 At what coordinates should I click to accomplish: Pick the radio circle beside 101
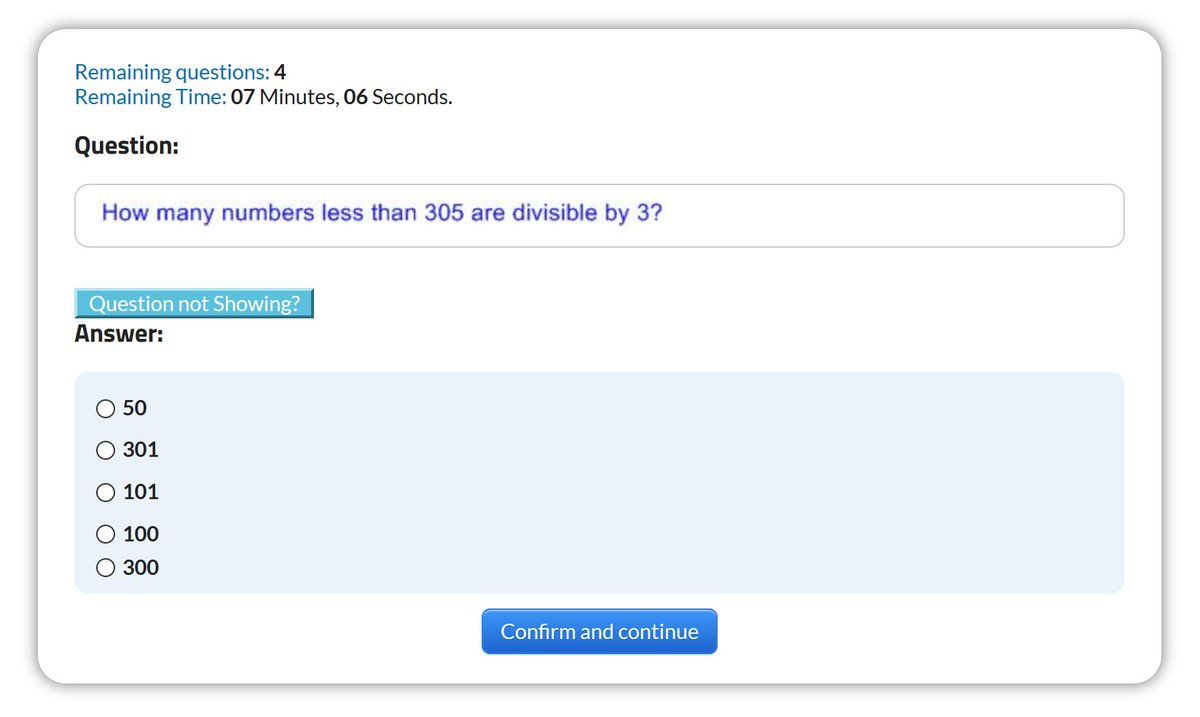tap(105, 492)
